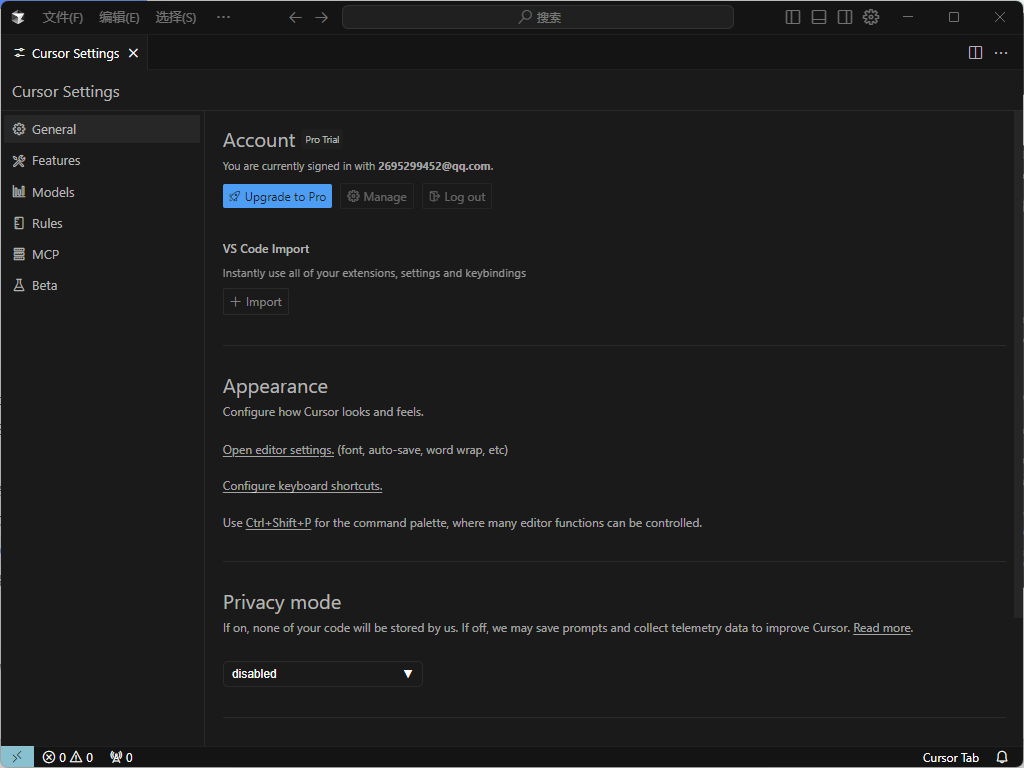This screenshot has width=1024, height=768.
Task: Open the Models settings section
Action: pos(102,192)
